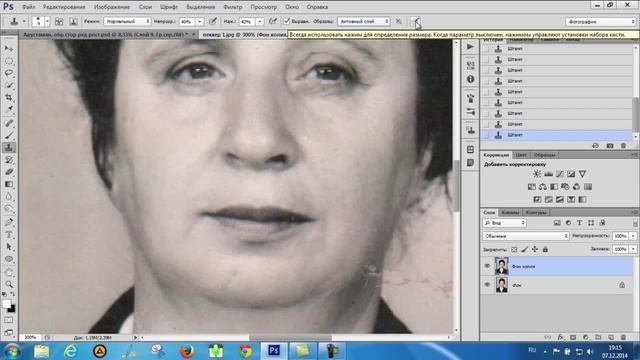Image resolution: width=640 pixels, height=360 pixels.
Task: Add a Curves adjustment
Action: point(560,174)
